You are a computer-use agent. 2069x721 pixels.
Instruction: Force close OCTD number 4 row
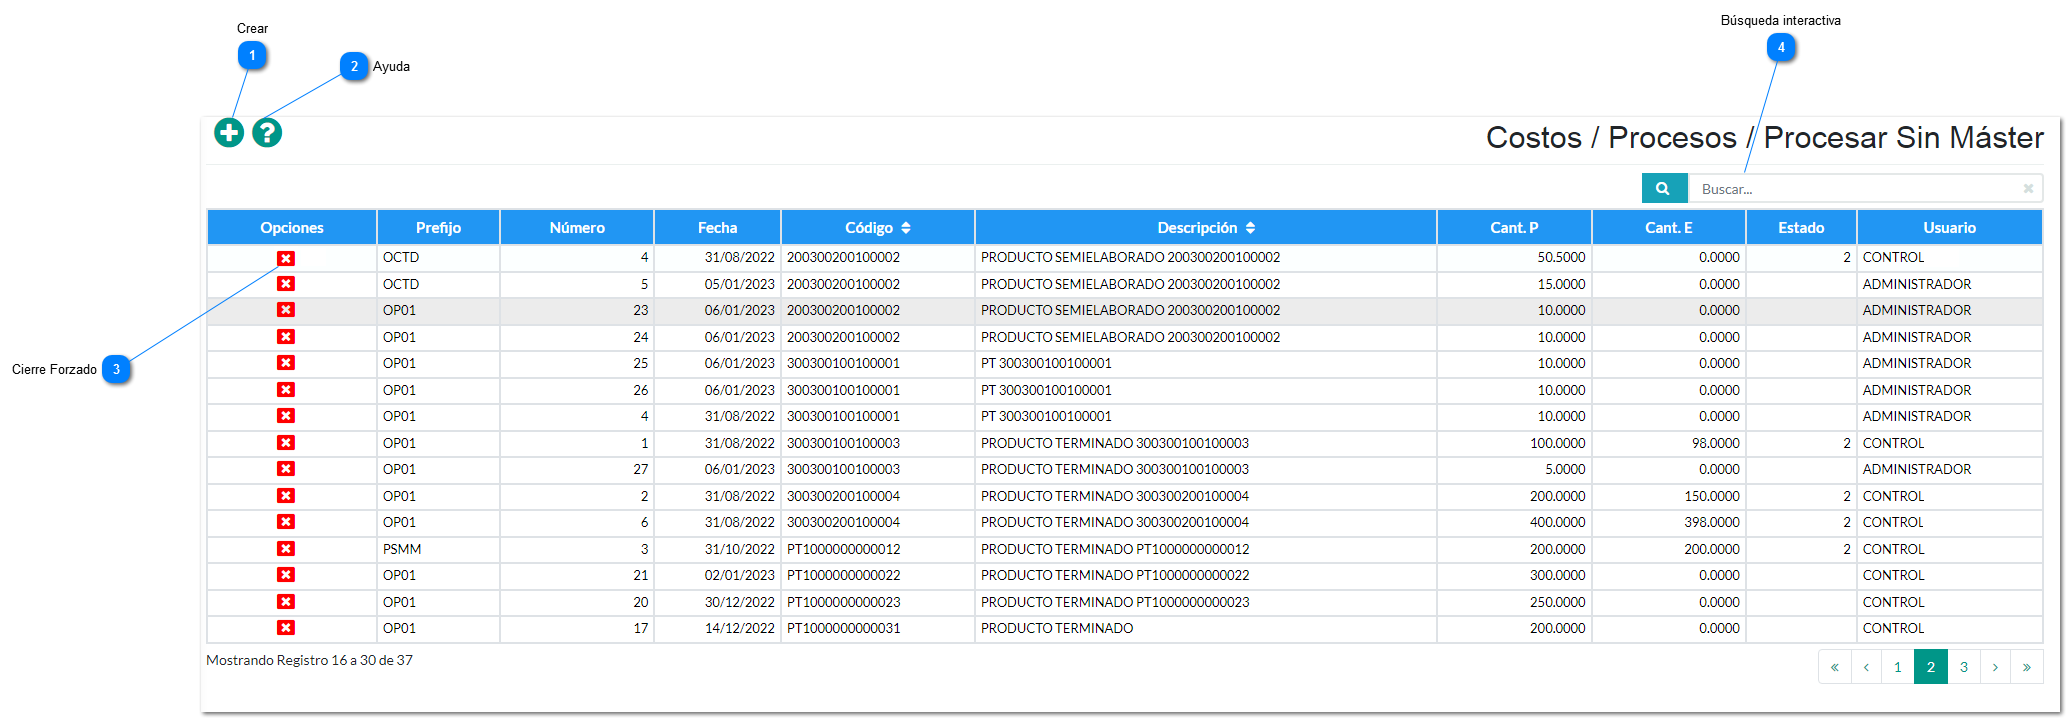(x=286, y=258)
